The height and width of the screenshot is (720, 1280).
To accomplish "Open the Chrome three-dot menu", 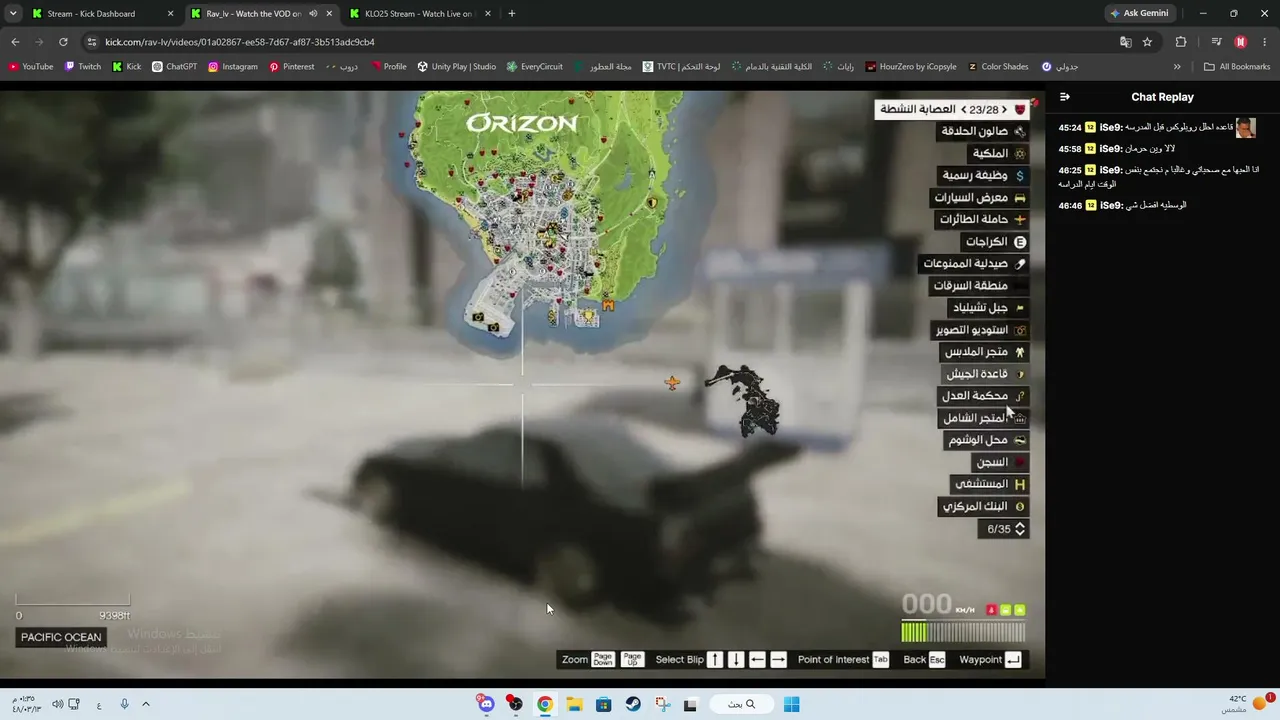I will pyautogui.click(x=1264, y=42).
